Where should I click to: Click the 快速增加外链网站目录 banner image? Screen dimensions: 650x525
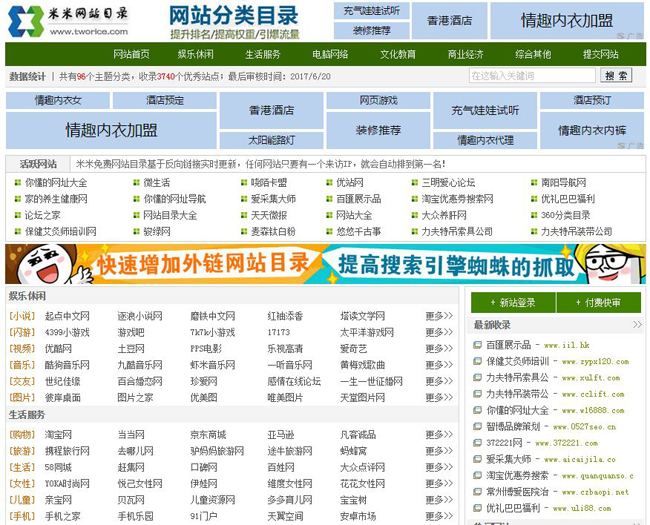(325, 264)
